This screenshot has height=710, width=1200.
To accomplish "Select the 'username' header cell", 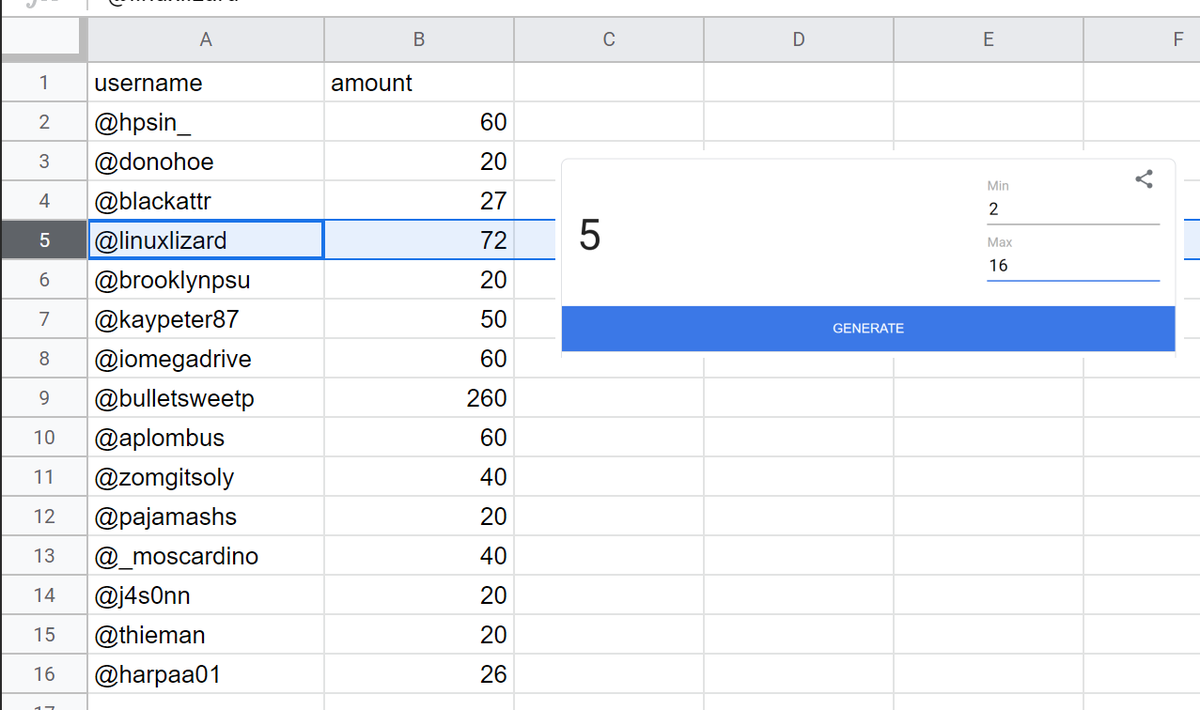I will click(x=206, y=83).
